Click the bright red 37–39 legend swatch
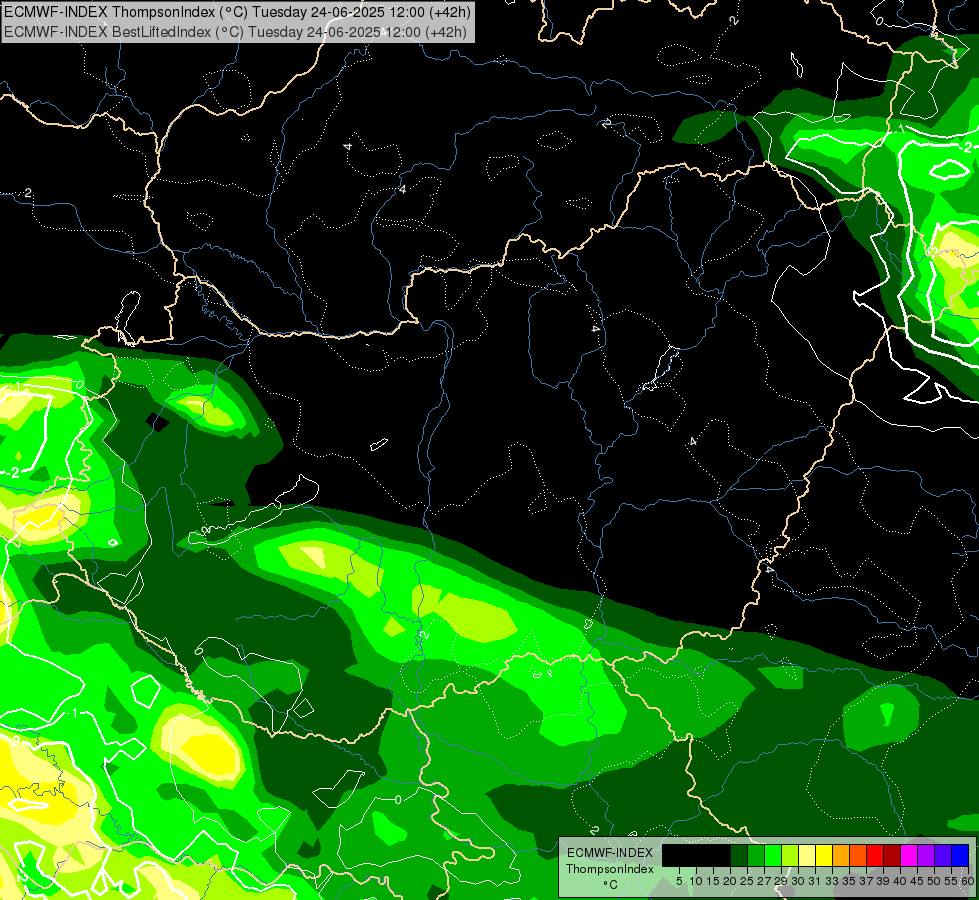Viewport: 979px width, 900px height. (875, 855)
